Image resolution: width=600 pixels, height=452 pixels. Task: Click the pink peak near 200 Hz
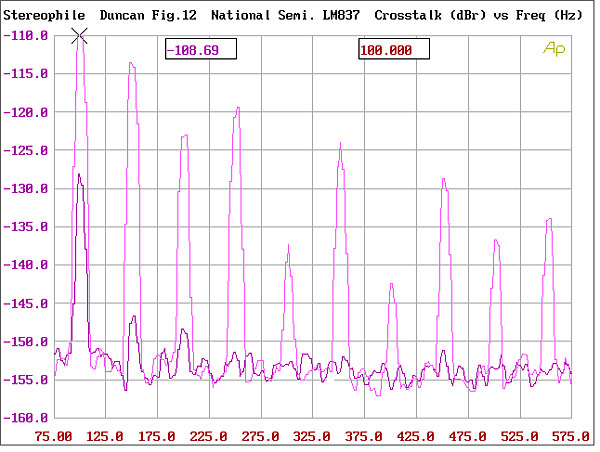(x=185, y=135)
